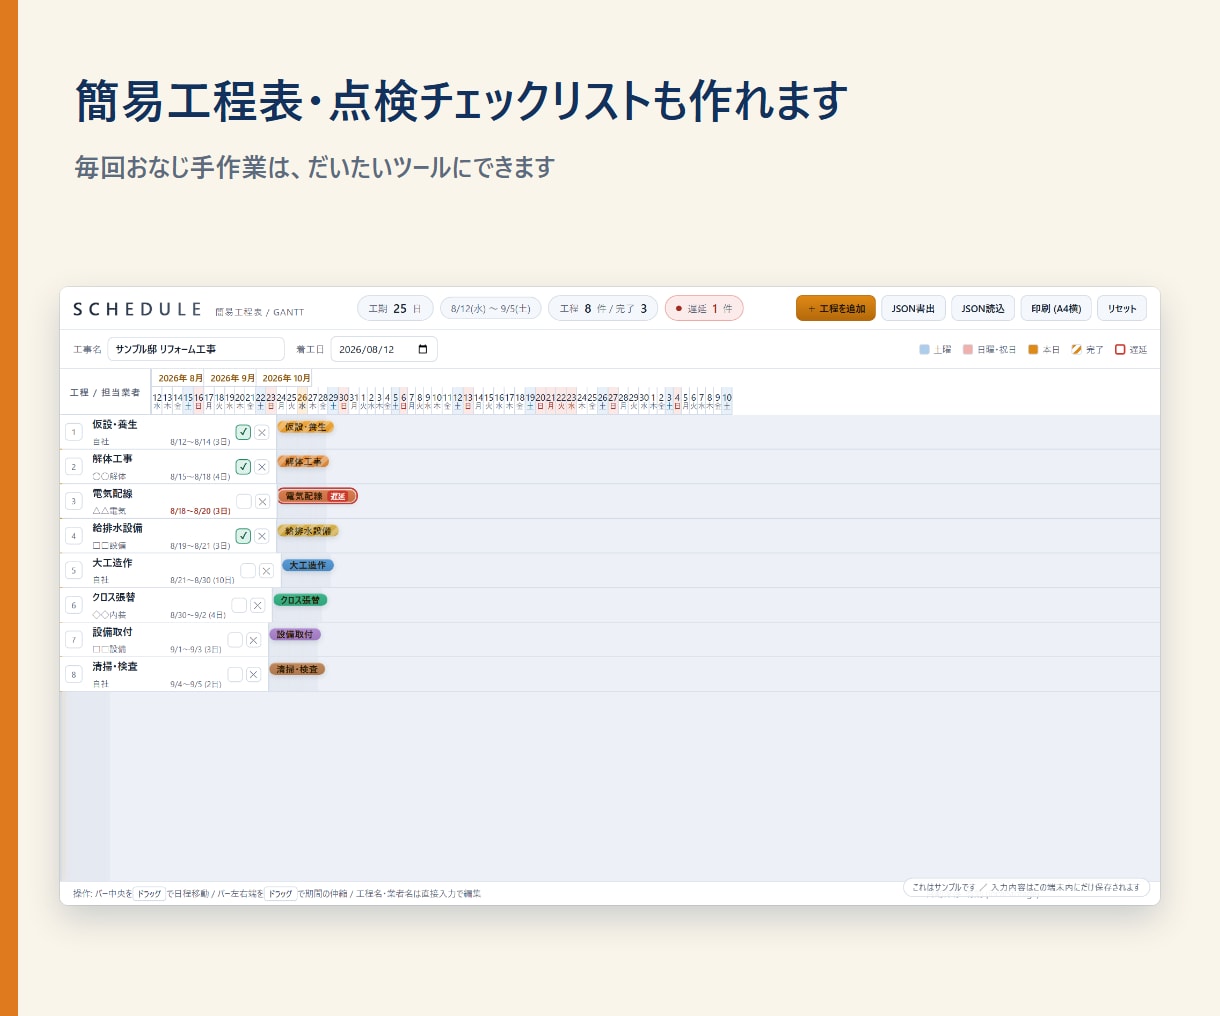The image size is (1220, 1016).
Task: Click the task name クロス張替
Action: click(x=113, y=597)
